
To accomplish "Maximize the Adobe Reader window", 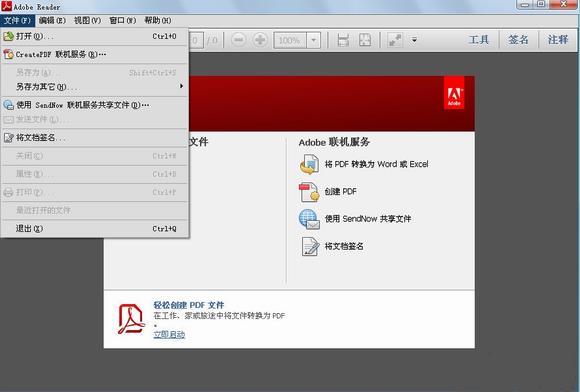I will (541, 4).
